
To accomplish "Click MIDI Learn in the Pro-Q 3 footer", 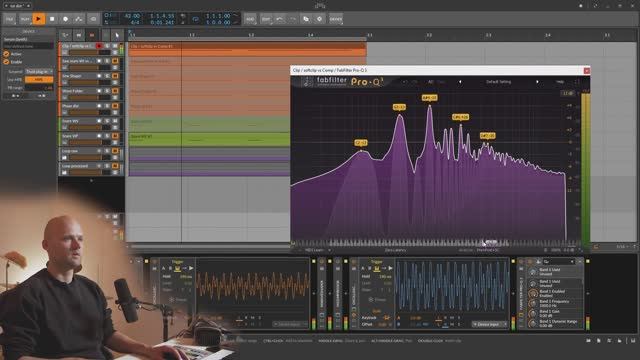I will (x=314, y=250).
